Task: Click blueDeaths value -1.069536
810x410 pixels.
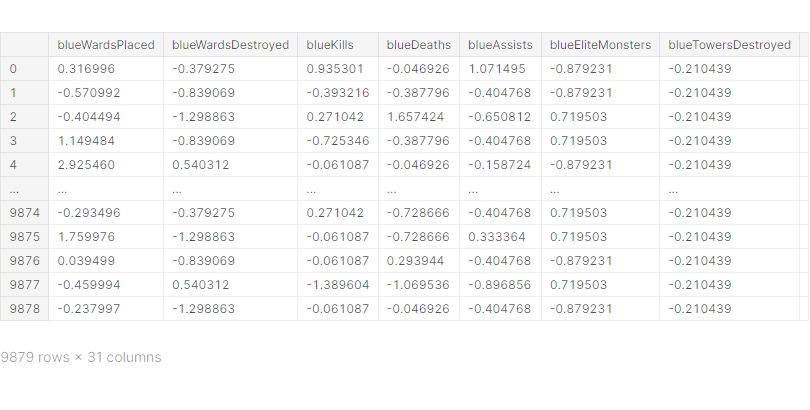Action: coord(418,285)
